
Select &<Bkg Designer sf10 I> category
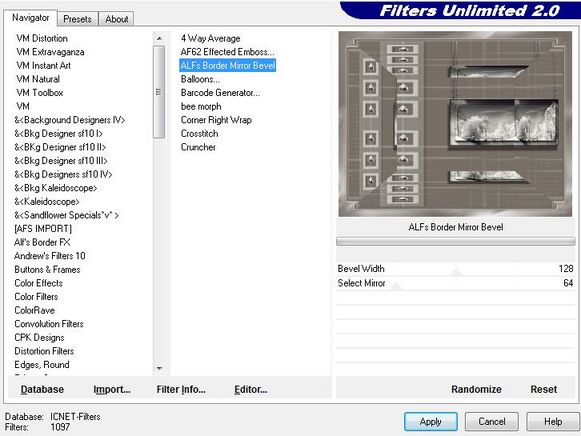(x=59, y=134)
